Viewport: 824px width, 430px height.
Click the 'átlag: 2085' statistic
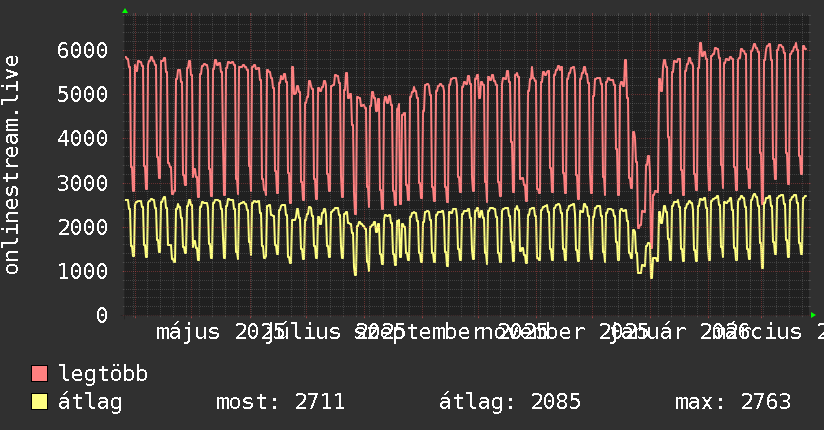pos(510,402)
